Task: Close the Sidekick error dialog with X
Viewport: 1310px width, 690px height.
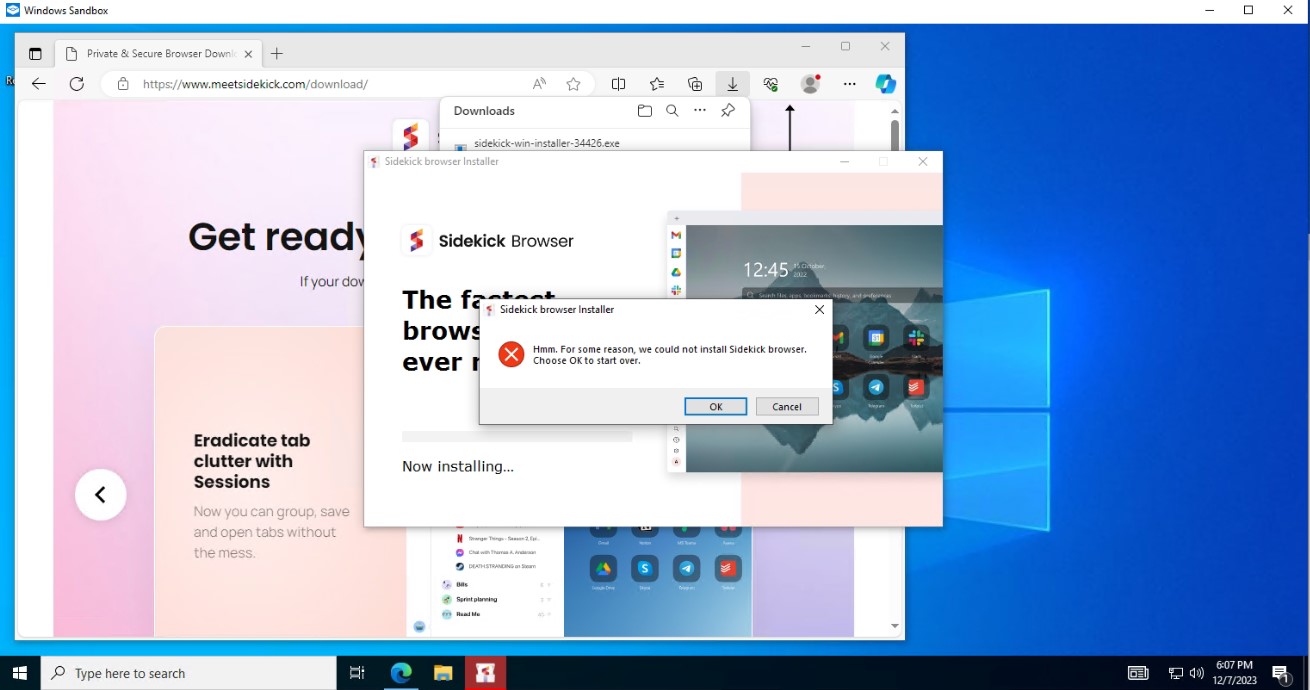Action: tap(820, 310)
